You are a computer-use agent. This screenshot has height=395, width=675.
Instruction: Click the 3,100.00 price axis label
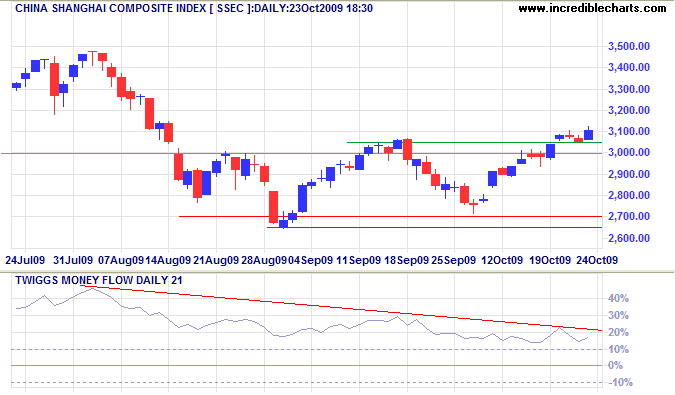tap(629, 132)
